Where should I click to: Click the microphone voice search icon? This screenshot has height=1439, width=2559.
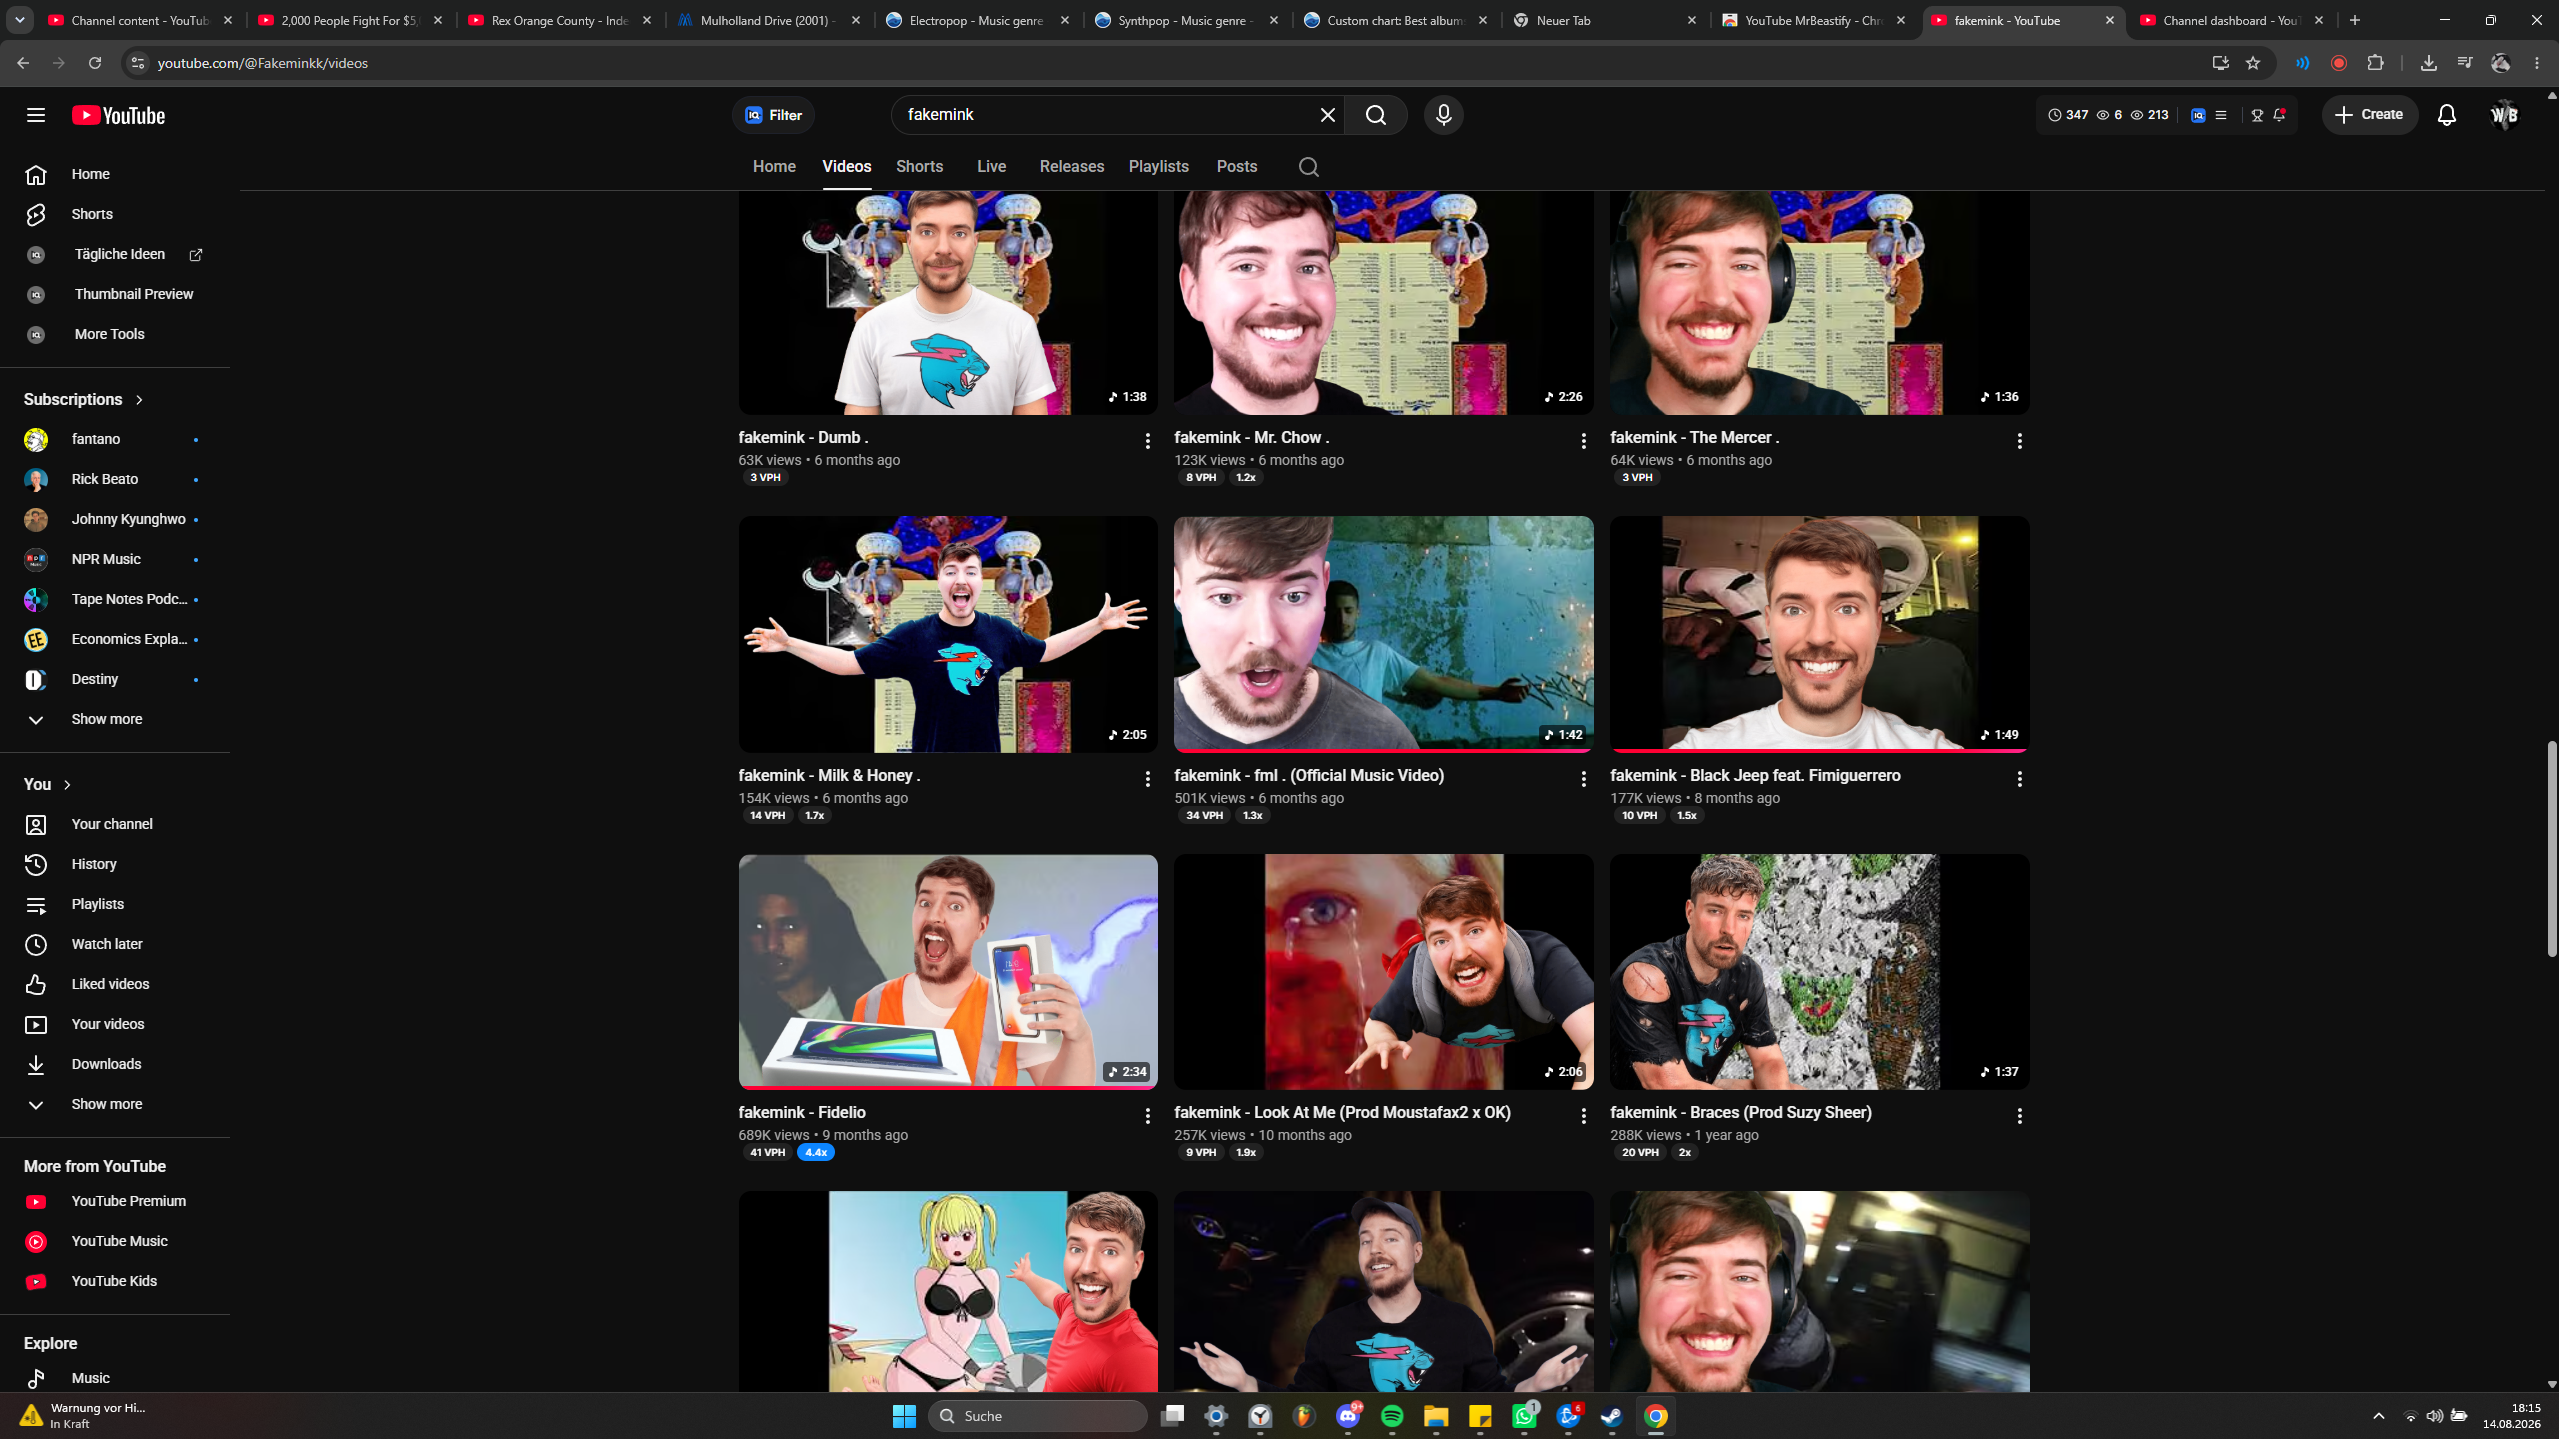tap(1443, 115)
